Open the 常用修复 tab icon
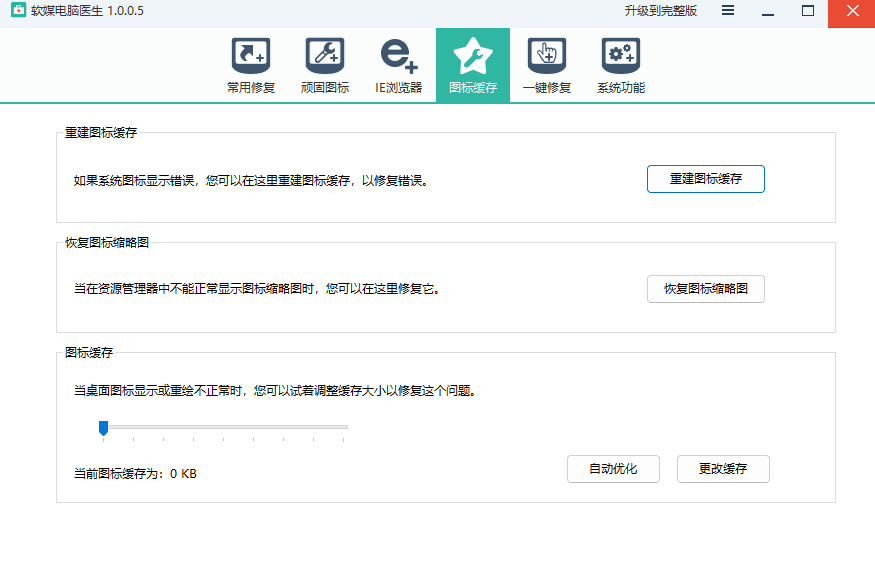 (x=250, y=54)
